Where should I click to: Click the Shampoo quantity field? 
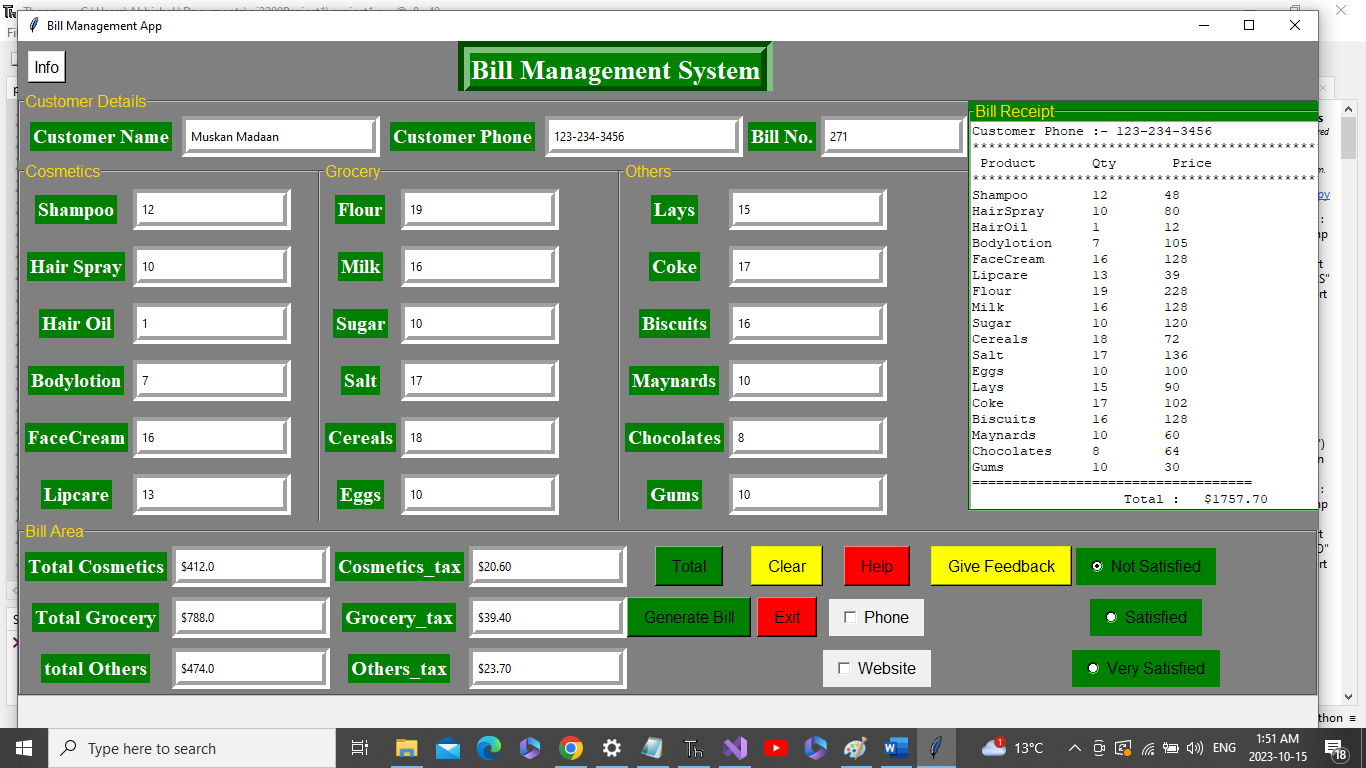(x=211, y=210)
